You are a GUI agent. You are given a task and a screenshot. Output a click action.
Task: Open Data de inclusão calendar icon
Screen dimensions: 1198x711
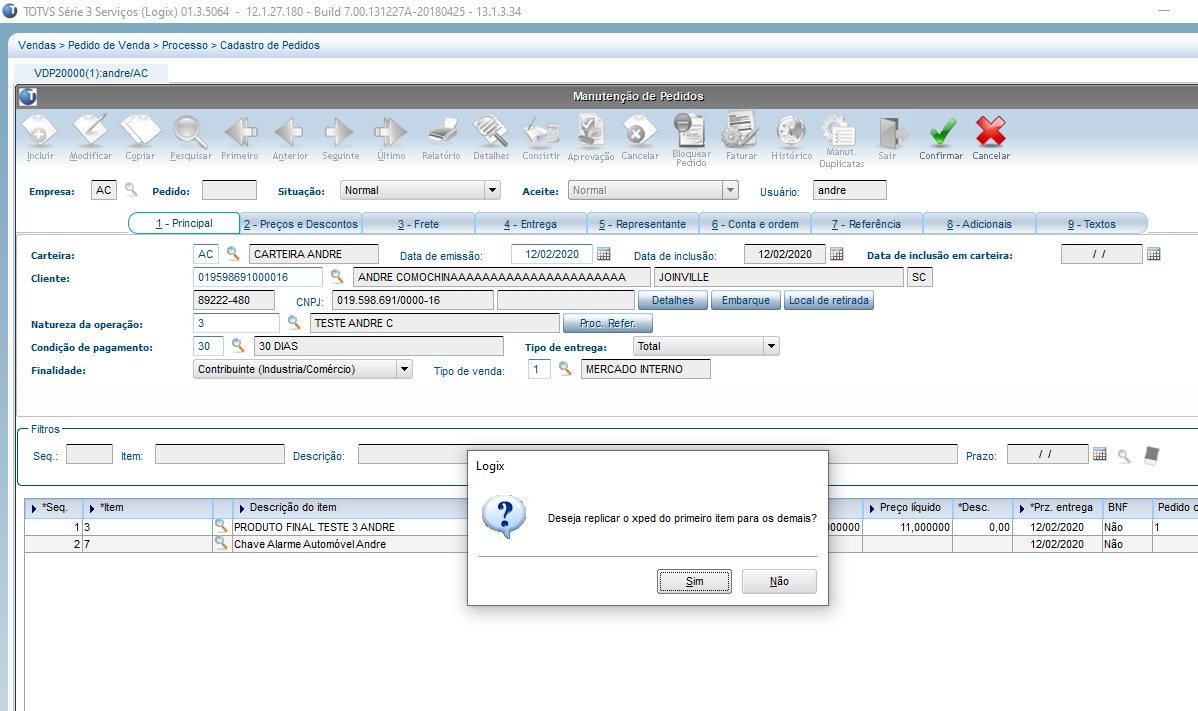pos(837,254)
